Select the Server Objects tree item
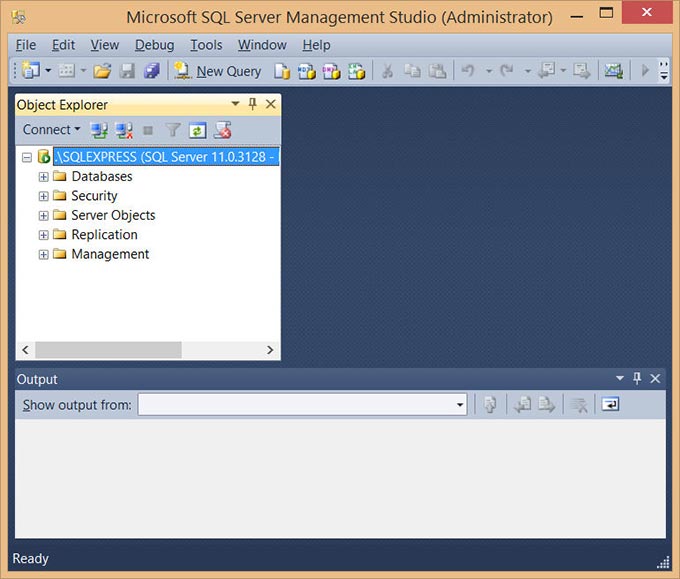This screenshot has height=579, width=680. pyautogui.click(x=113, y=215)
